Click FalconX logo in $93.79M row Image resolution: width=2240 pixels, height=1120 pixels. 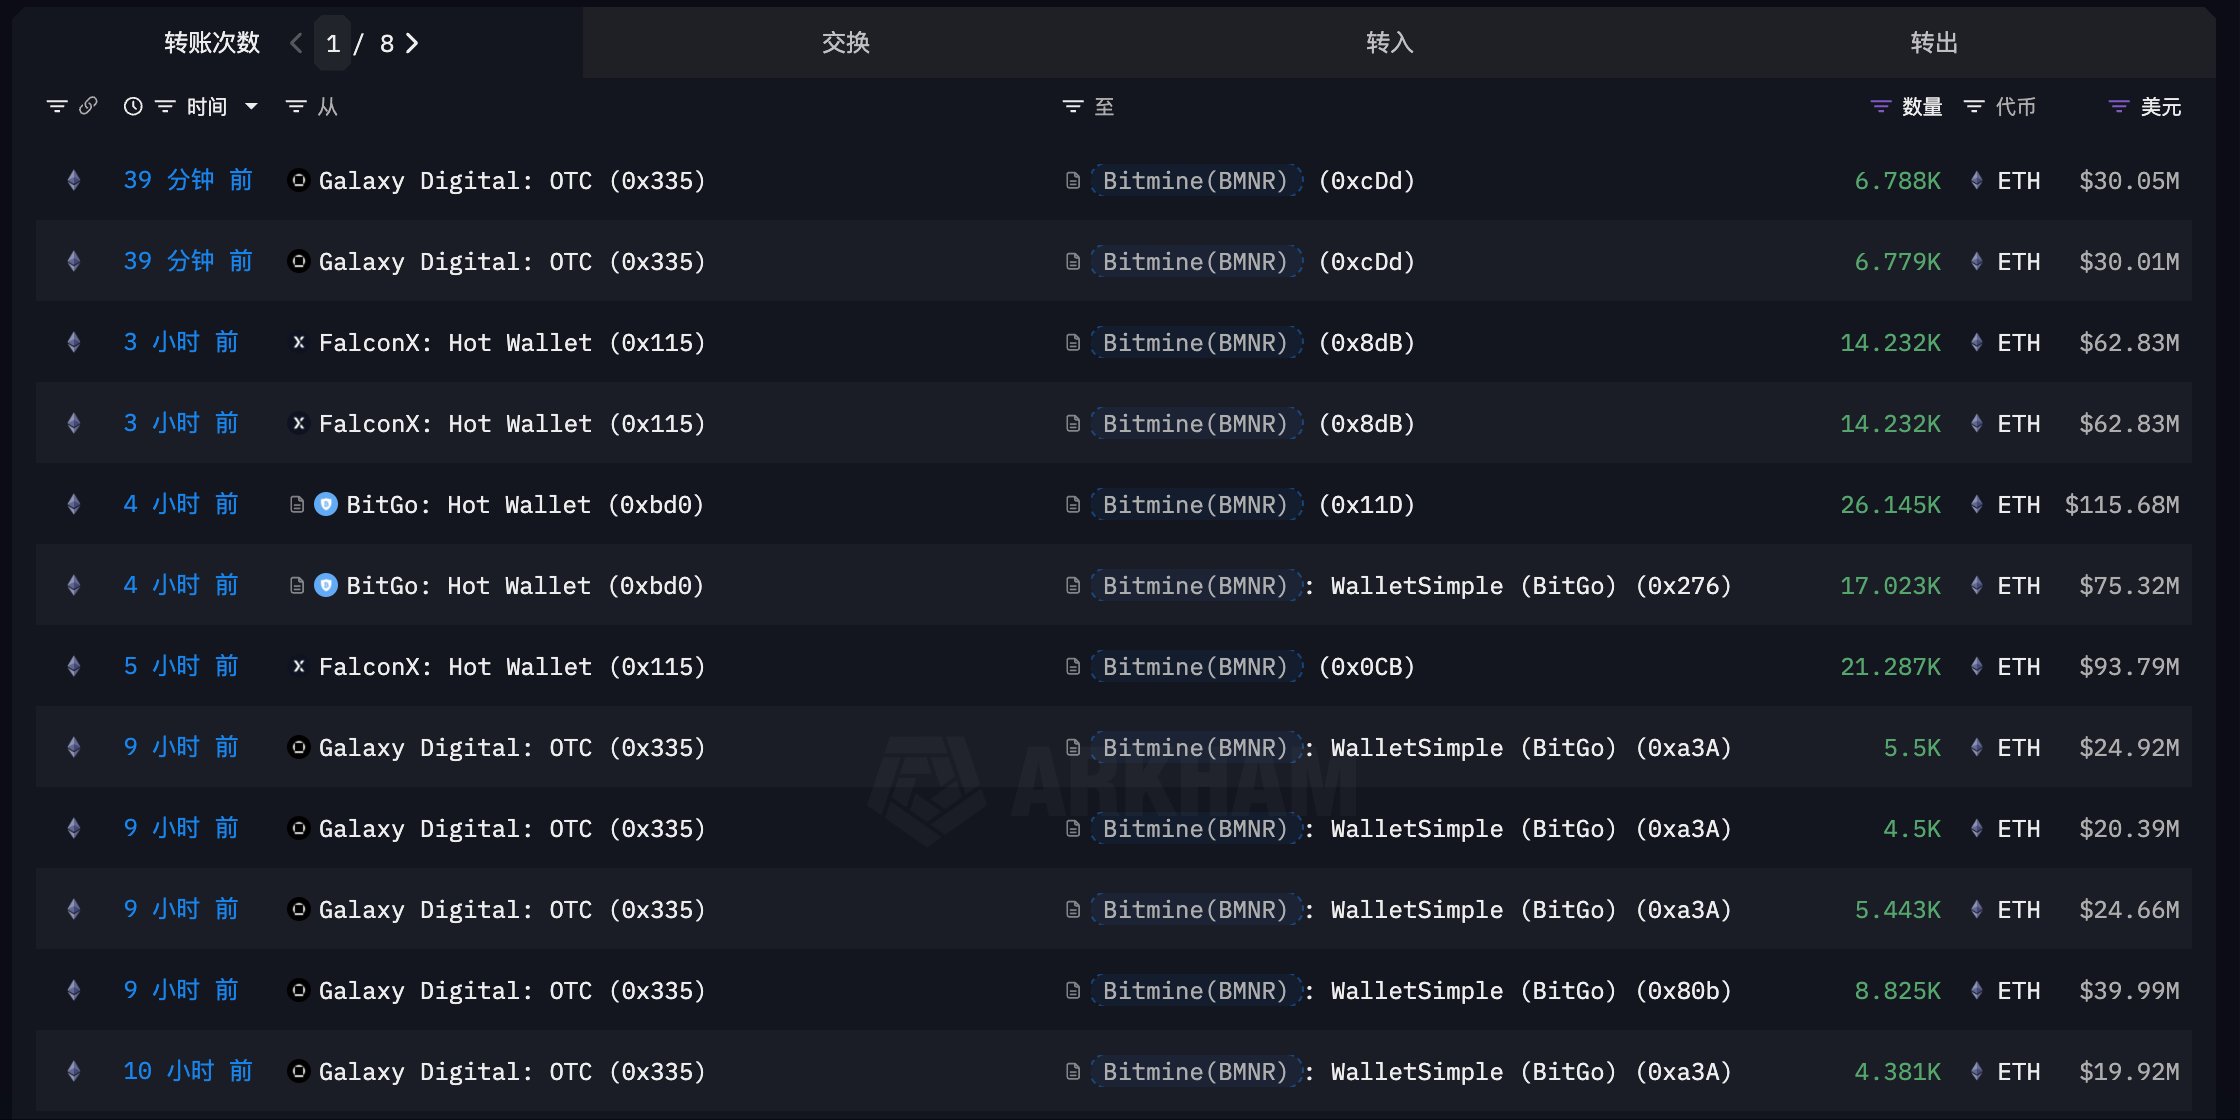(298, 666)
